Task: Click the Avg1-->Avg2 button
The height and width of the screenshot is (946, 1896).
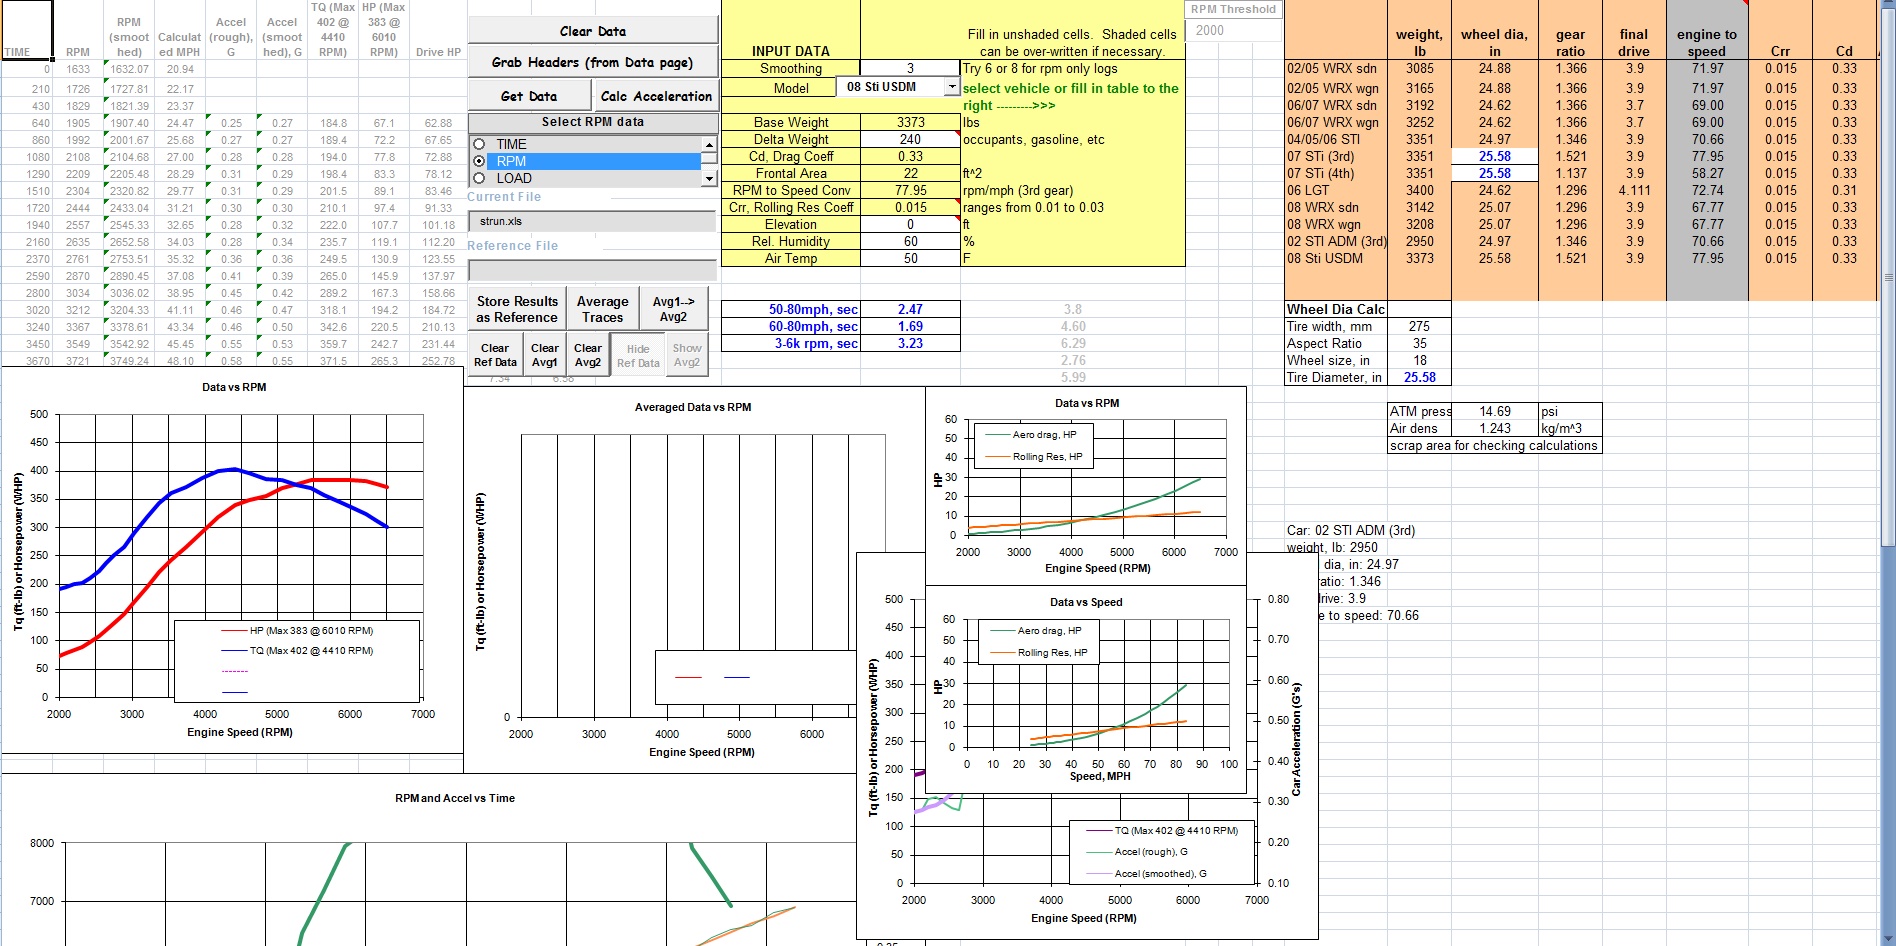Action: point(674,308)
